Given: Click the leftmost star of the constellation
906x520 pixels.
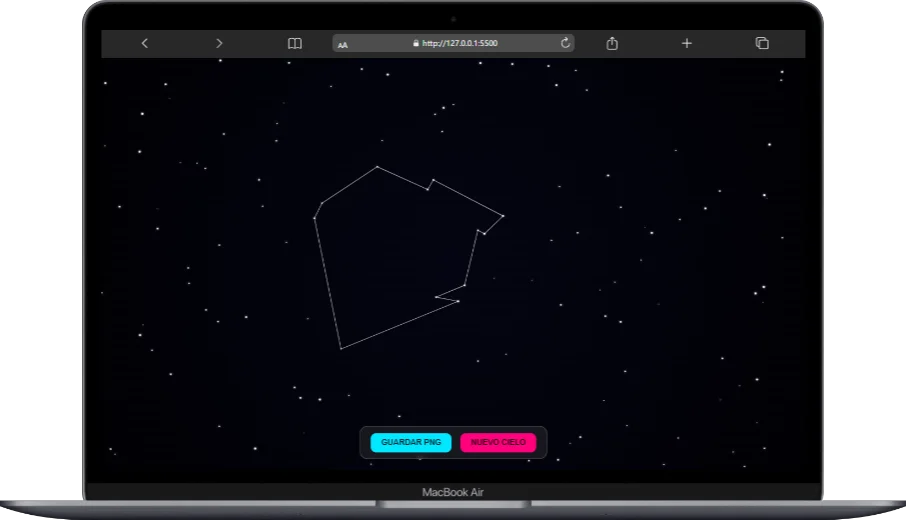Looking at the screenshot, I should tap(315, 217).
